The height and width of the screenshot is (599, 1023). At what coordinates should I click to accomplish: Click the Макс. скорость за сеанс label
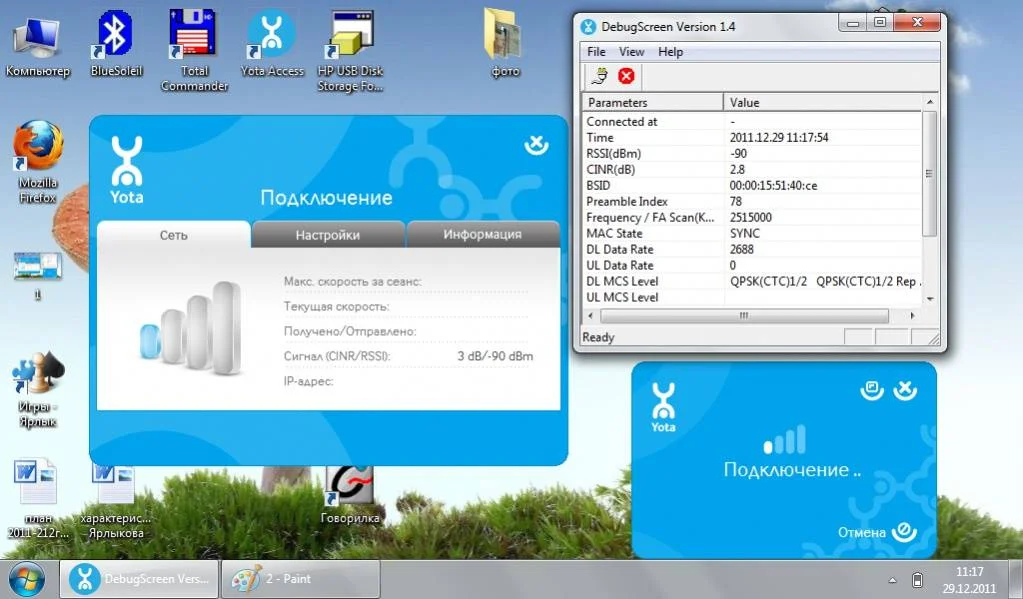[x=352, y=282]
